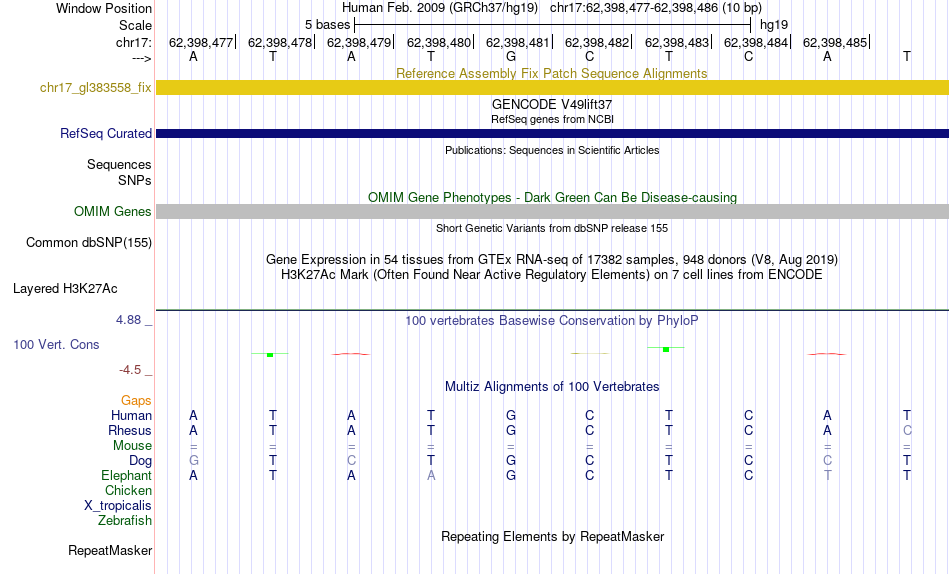The width and height of the screenshot is (950, 574).
Task: Click the chr17_gl383558_fix track label
Action: tap(96, 88)
